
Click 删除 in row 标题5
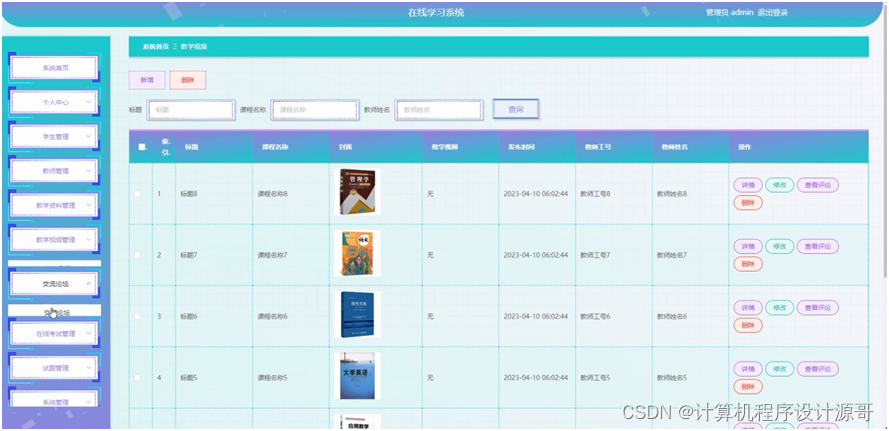(x=748, y=386)
